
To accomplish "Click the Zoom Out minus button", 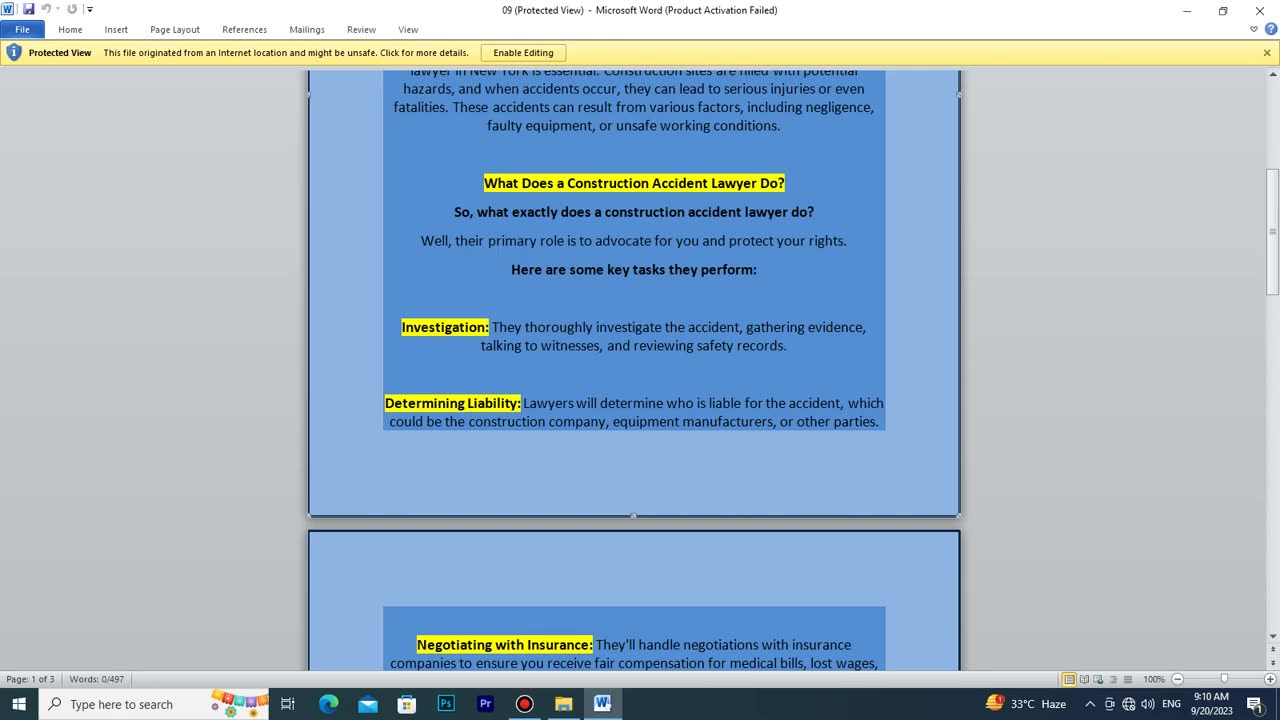I will [1177, 680].
